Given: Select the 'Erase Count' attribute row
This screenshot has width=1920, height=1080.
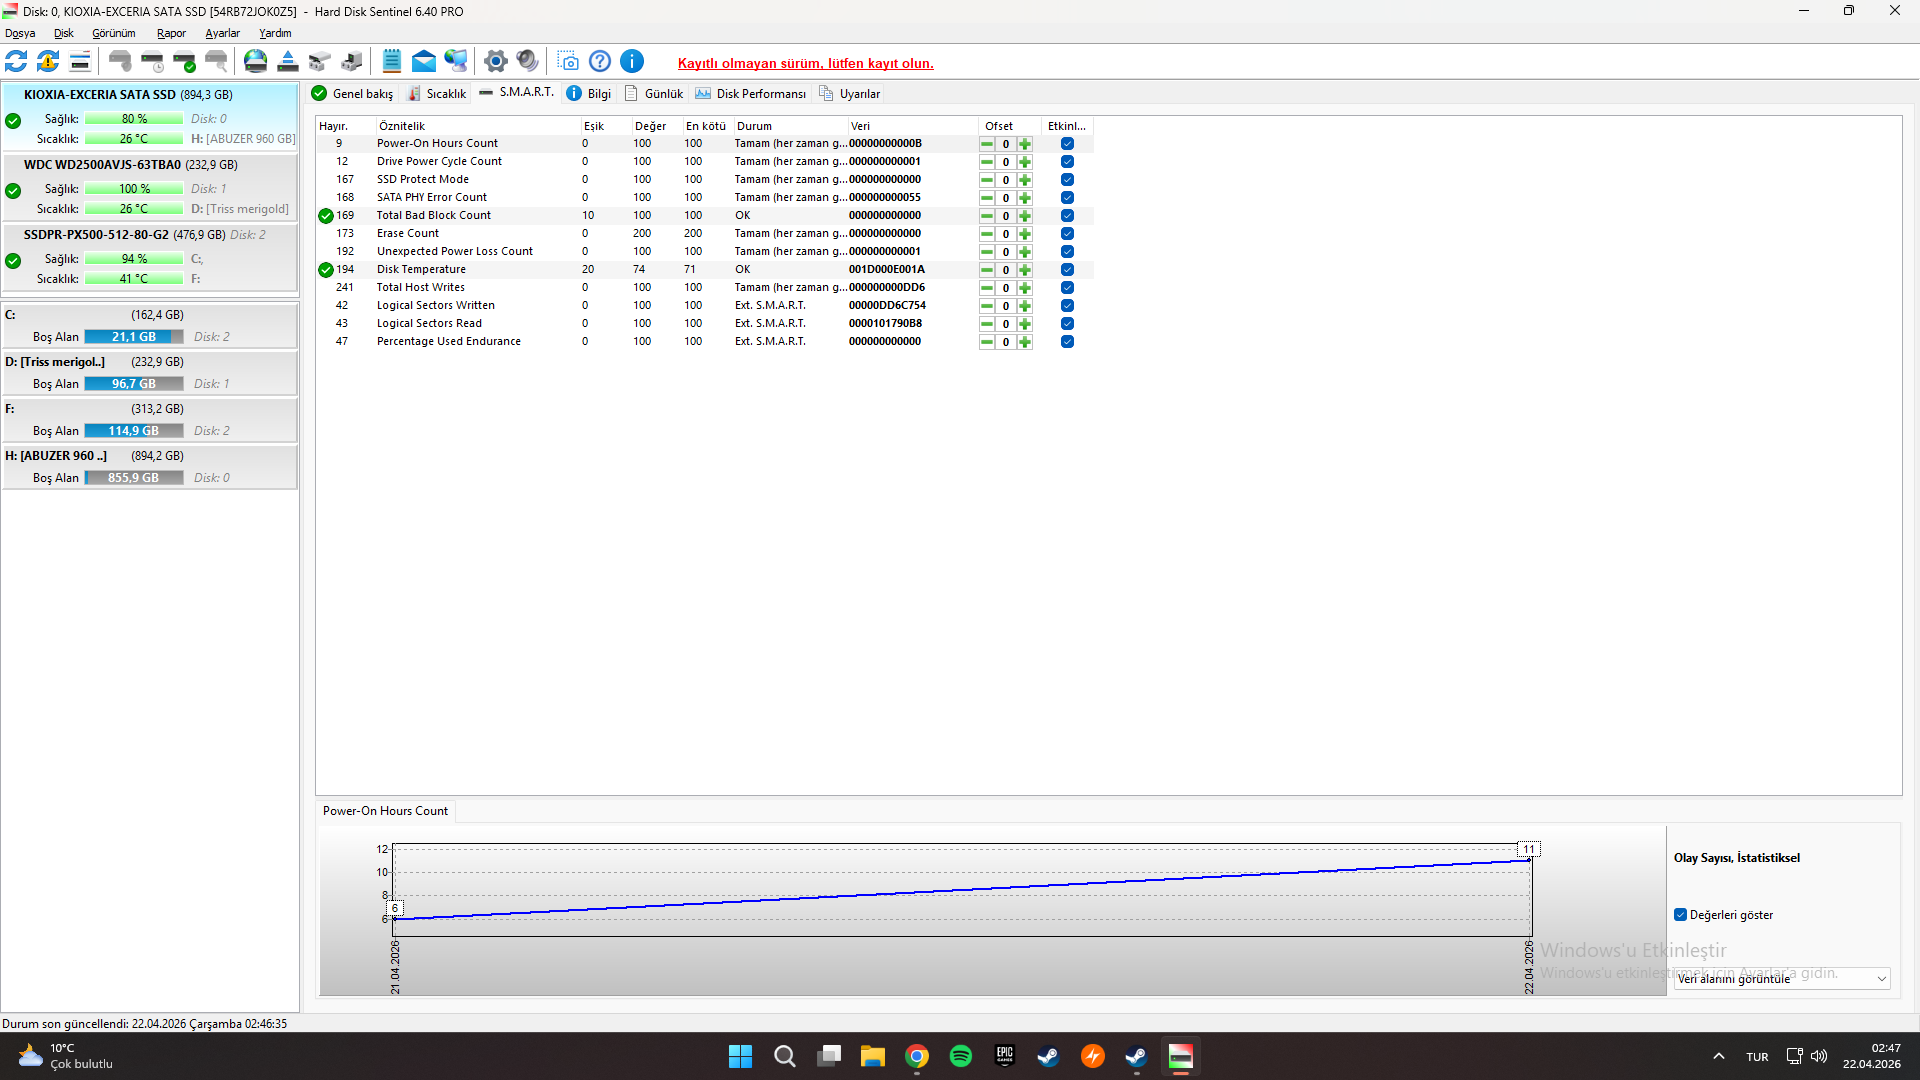Looking at the screenshot, I should pos(705,234).
